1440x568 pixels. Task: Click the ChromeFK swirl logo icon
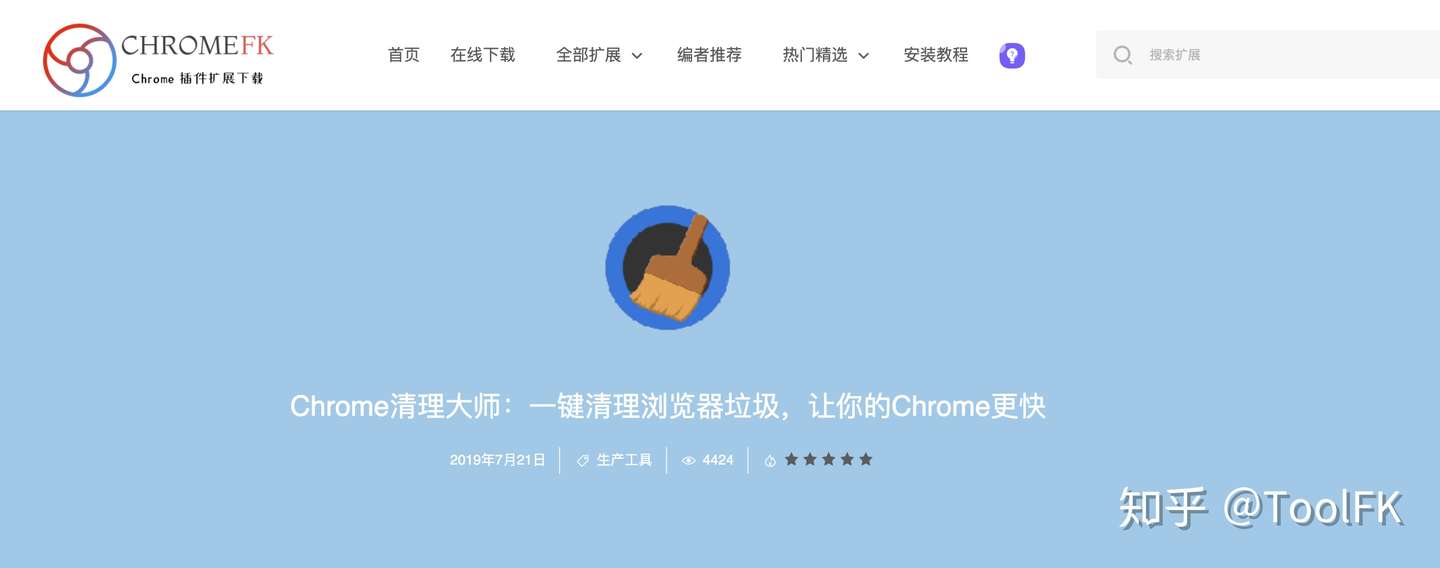pos(80,60)
